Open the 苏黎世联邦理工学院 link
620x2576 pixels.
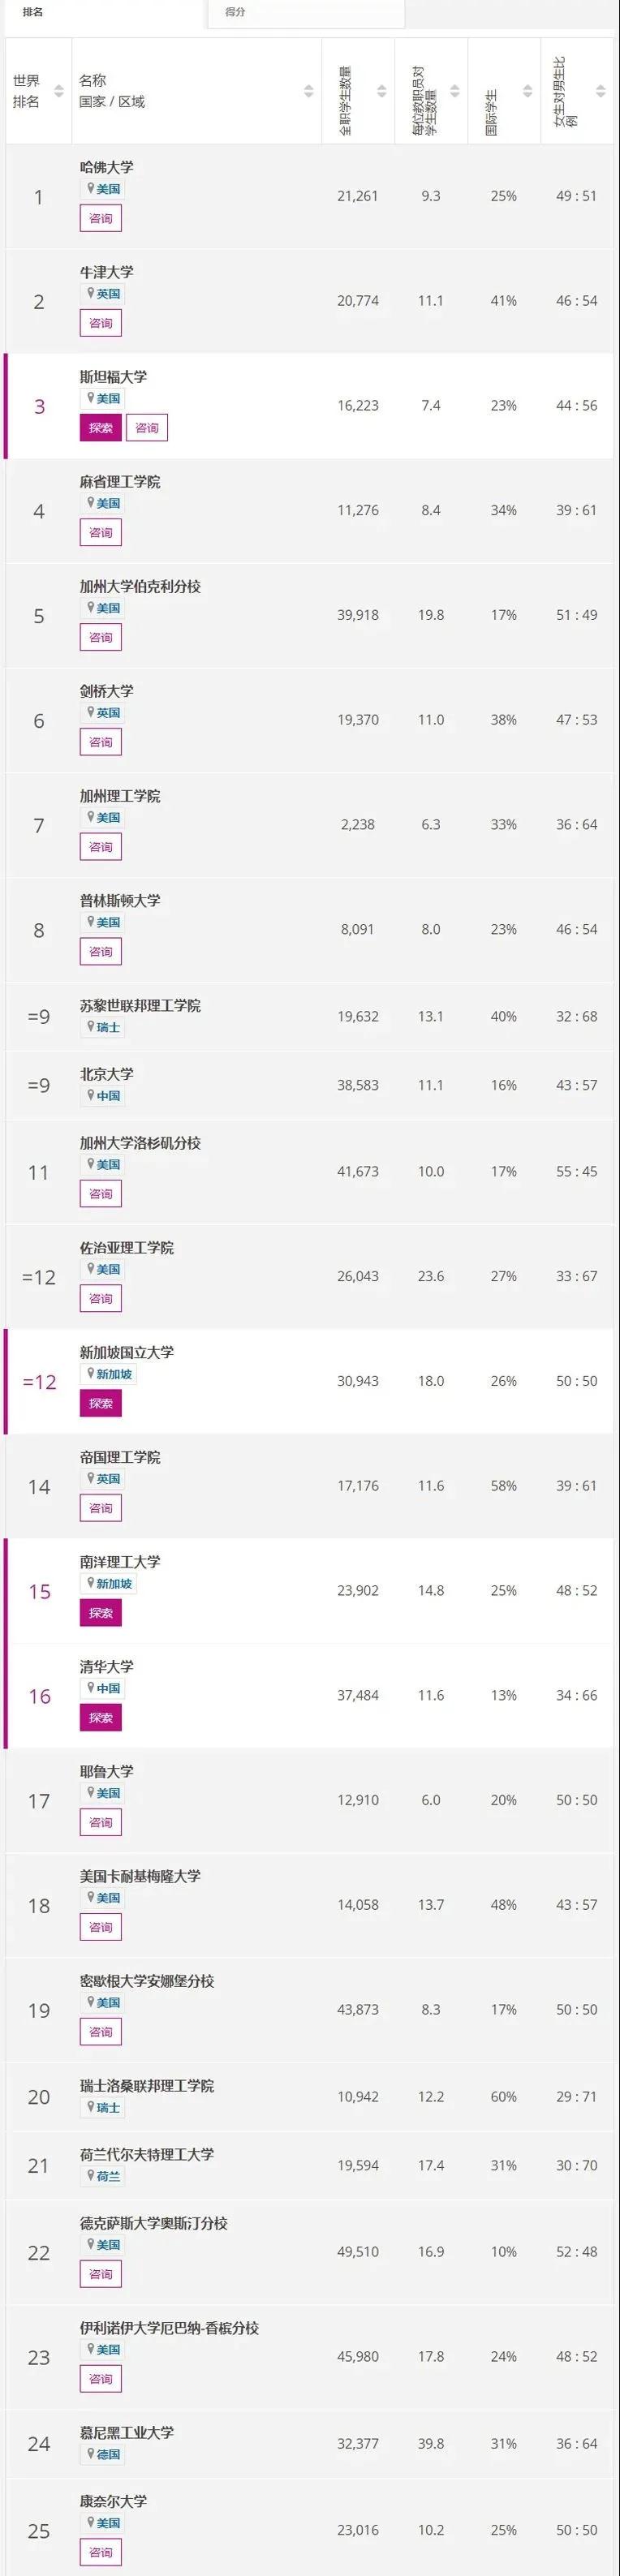[x=140, y=1005]
